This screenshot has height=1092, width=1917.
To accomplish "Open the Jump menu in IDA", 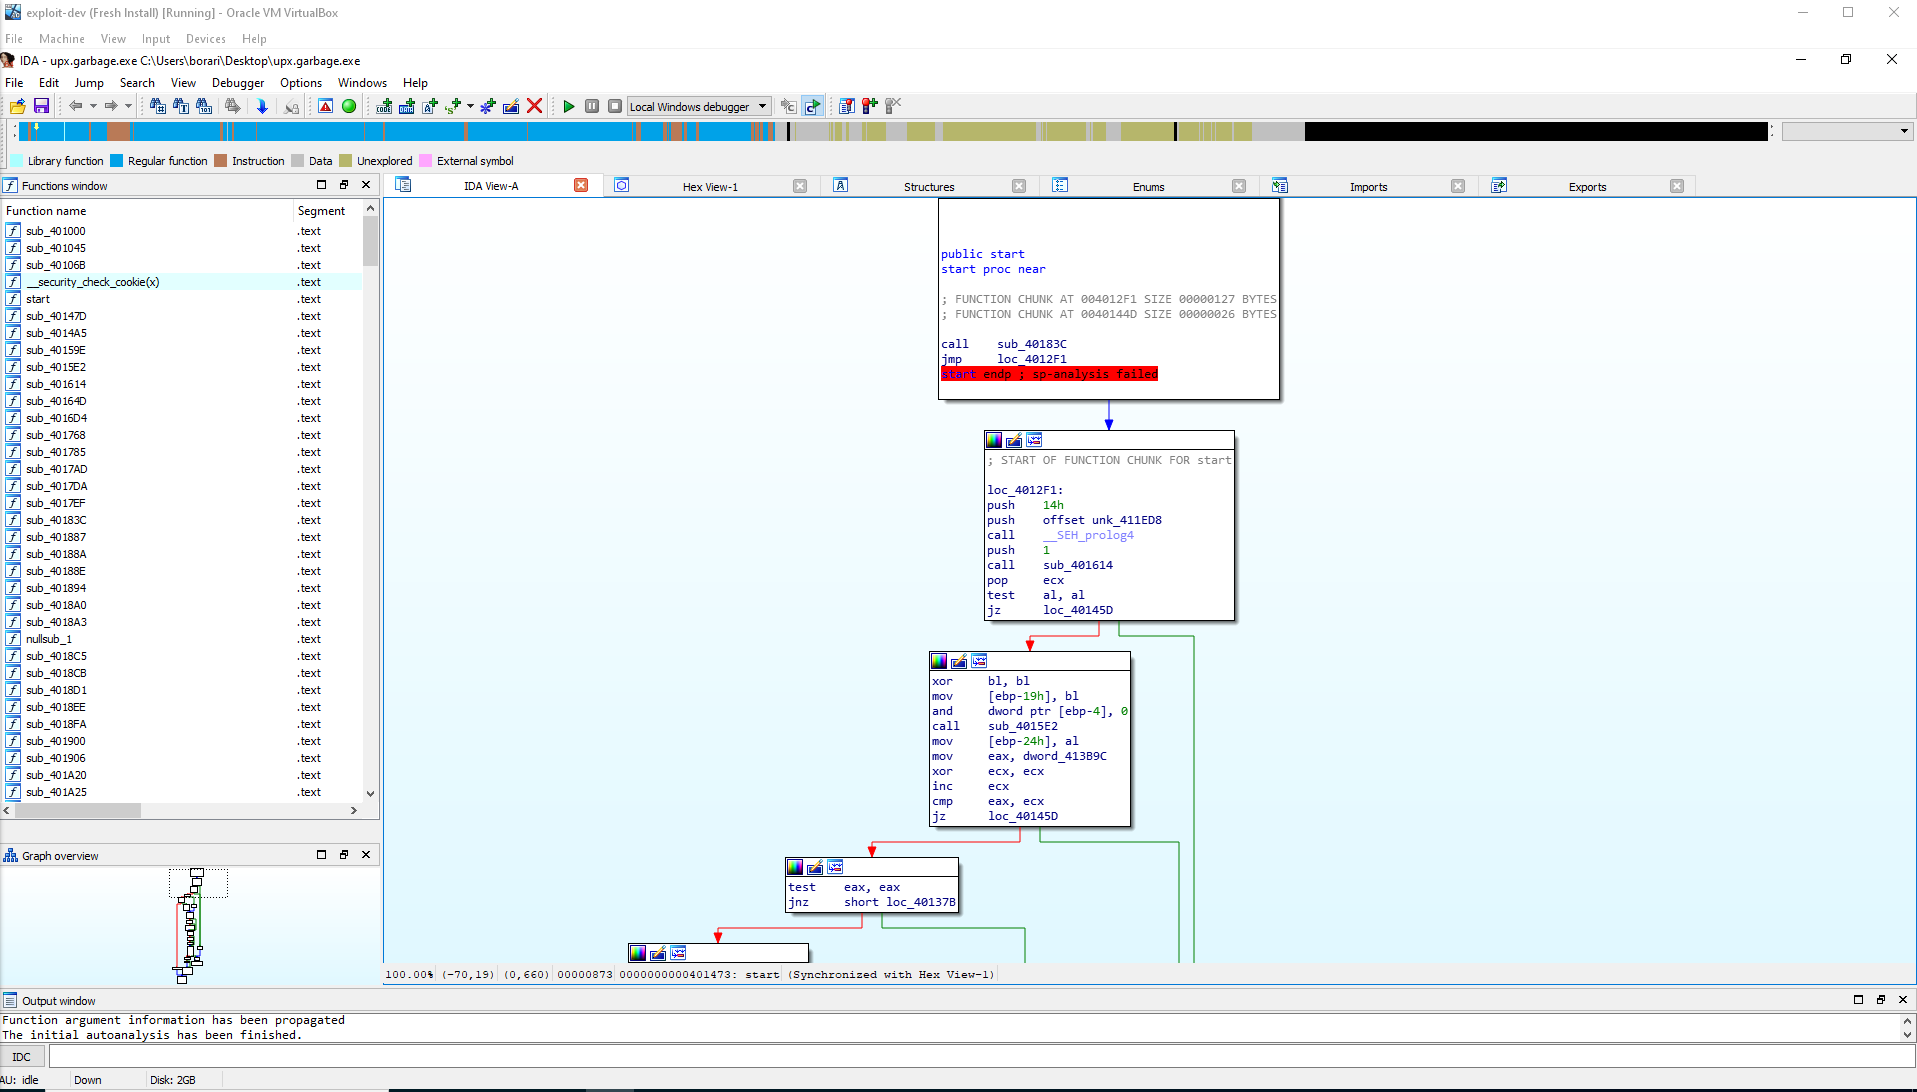I will [x=89, y=83].
